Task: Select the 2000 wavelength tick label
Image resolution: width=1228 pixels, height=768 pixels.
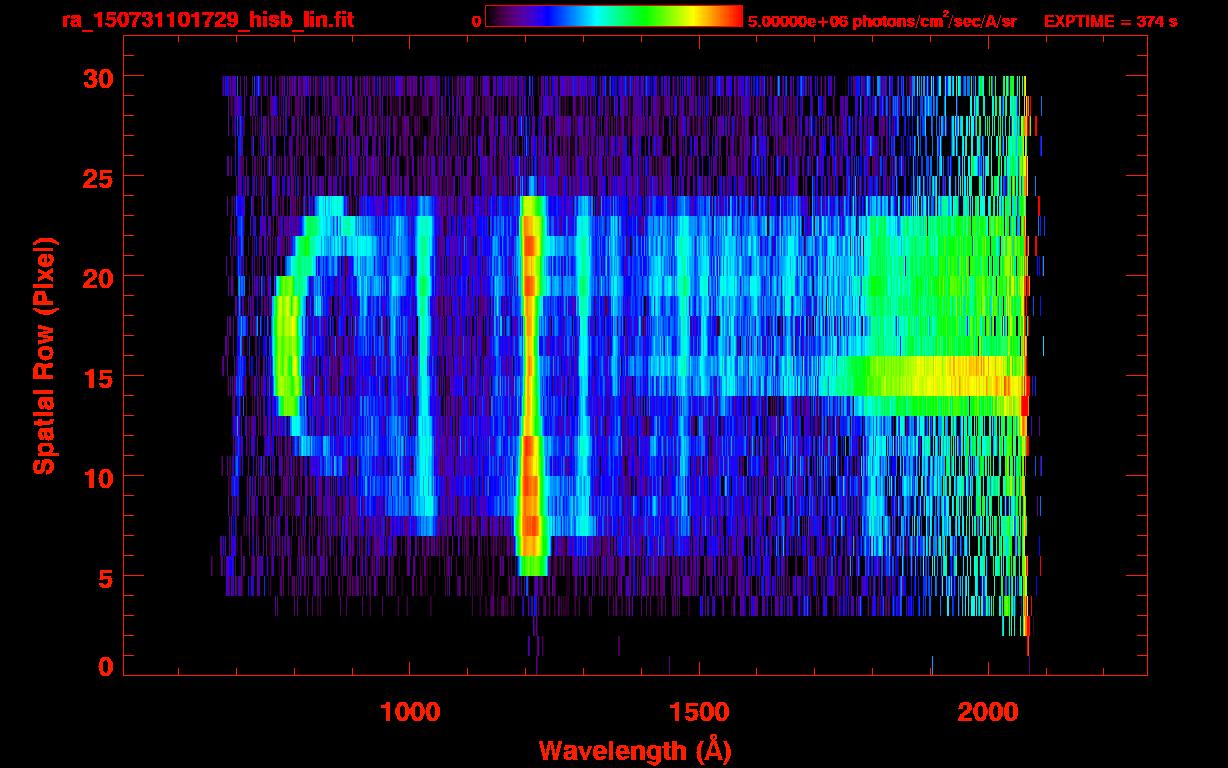Action: click(x=988, y=713)
